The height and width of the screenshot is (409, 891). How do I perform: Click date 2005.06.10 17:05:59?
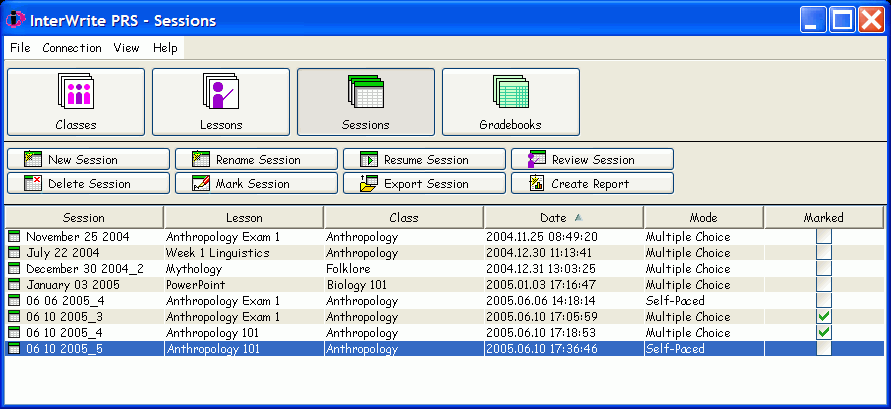click(x=542, y=316)
